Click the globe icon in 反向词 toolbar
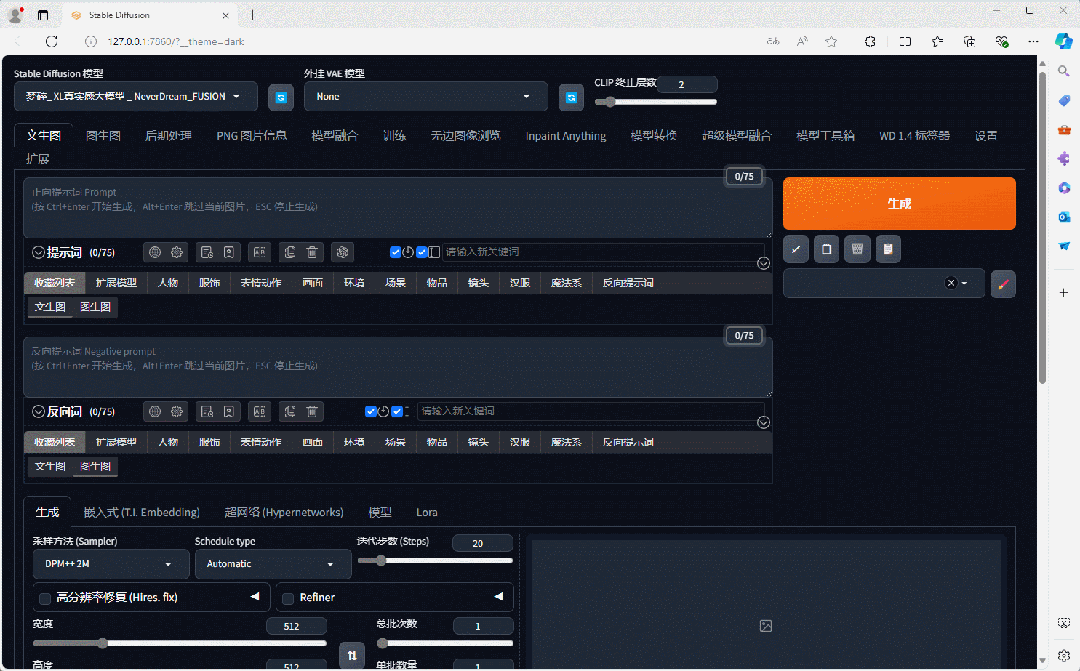 [155, 411]
